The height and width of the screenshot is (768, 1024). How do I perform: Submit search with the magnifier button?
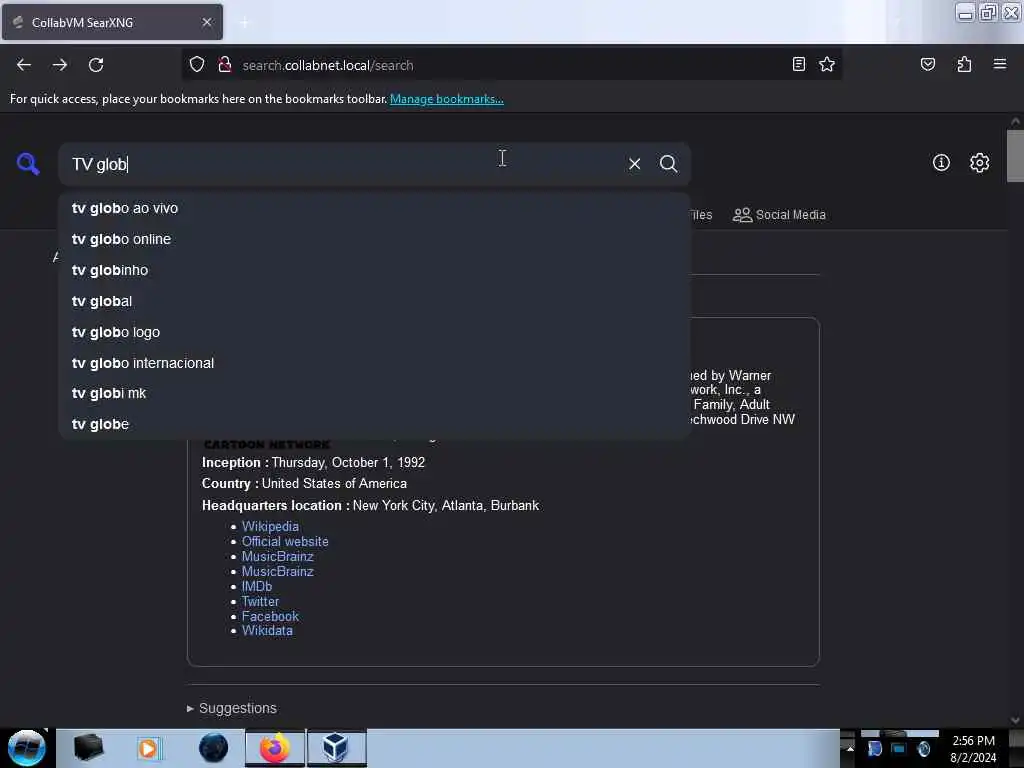(x=668, y=164)
